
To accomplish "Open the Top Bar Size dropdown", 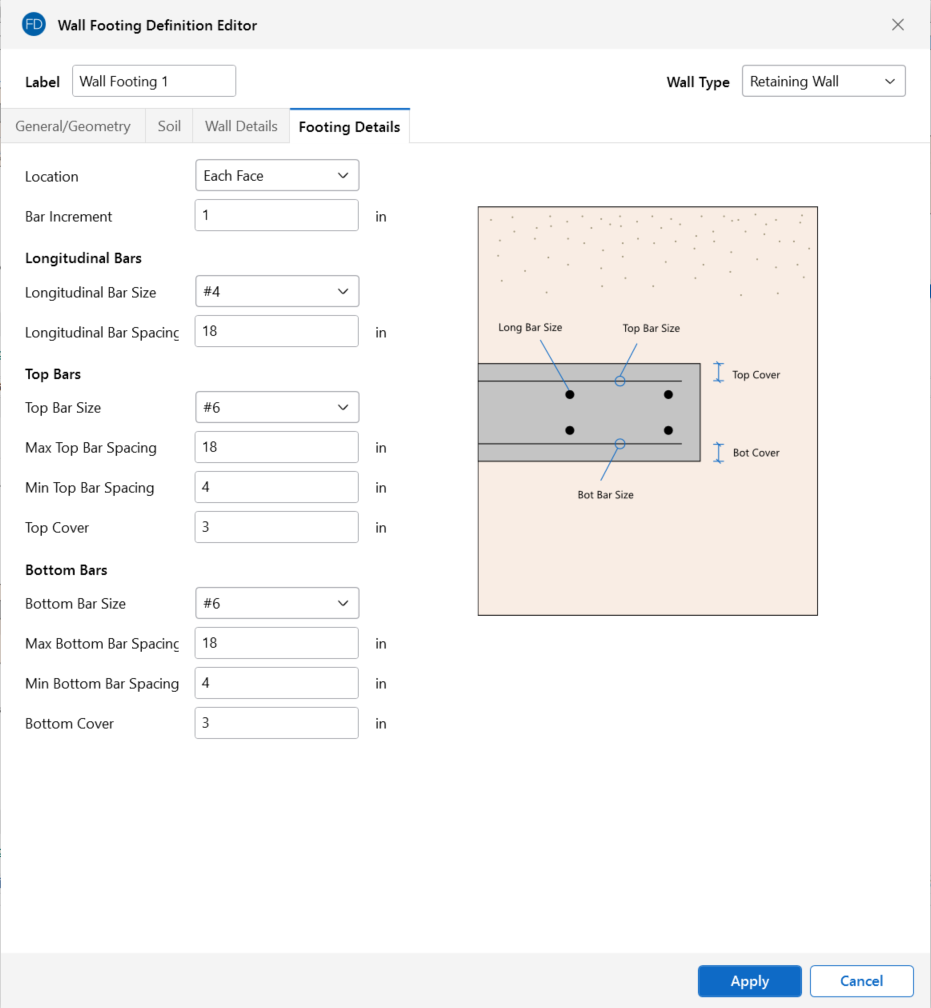I will 276,408.
